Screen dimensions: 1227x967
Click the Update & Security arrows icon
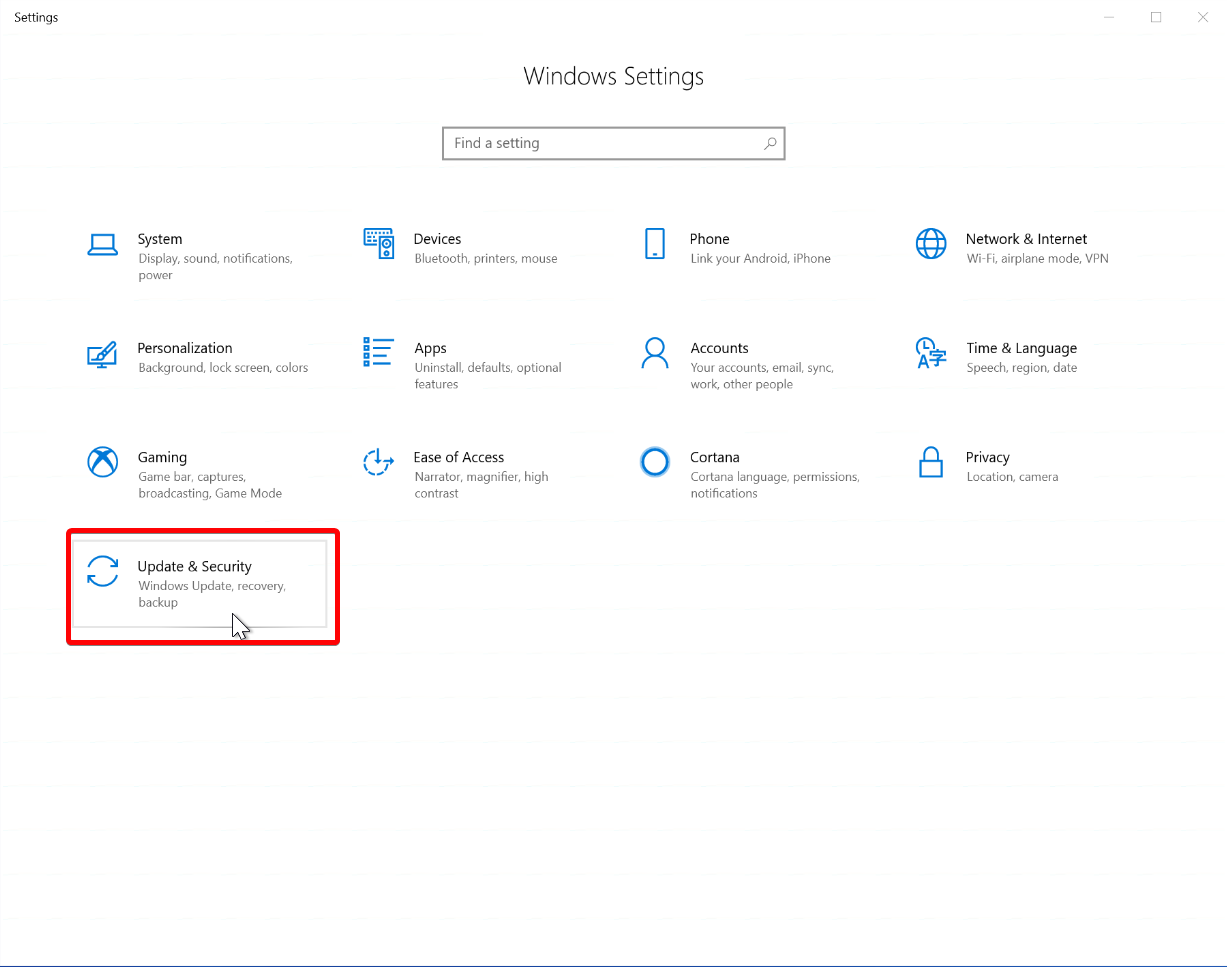(102, 571)
